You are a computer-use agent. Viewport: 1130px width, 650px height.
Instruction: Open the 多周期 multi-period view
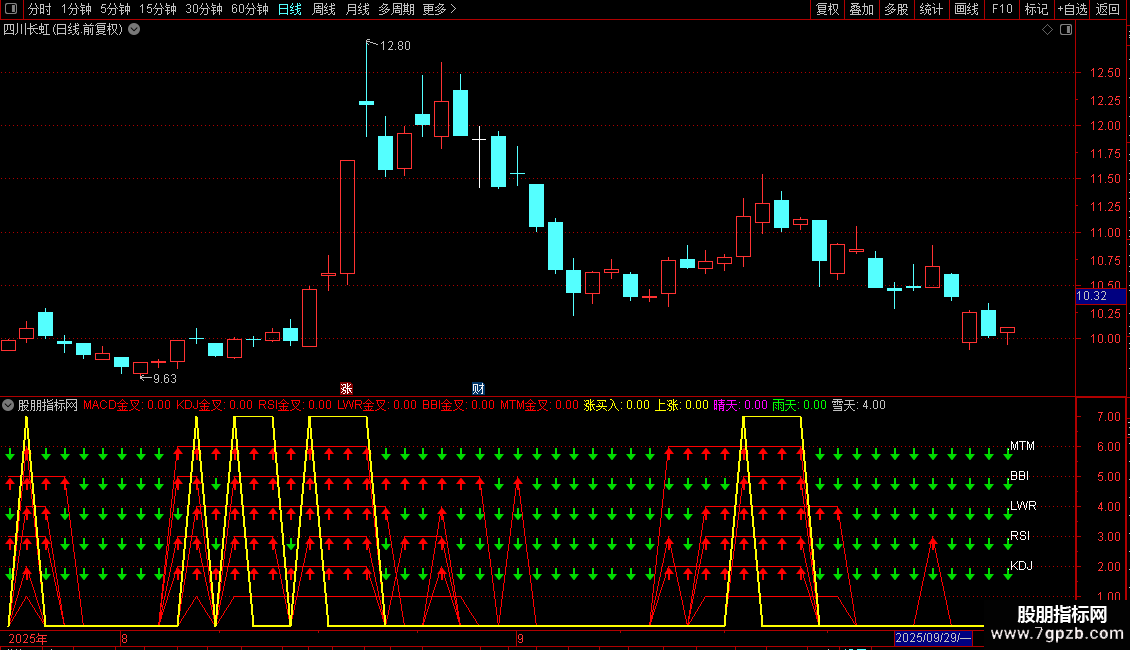396,9
